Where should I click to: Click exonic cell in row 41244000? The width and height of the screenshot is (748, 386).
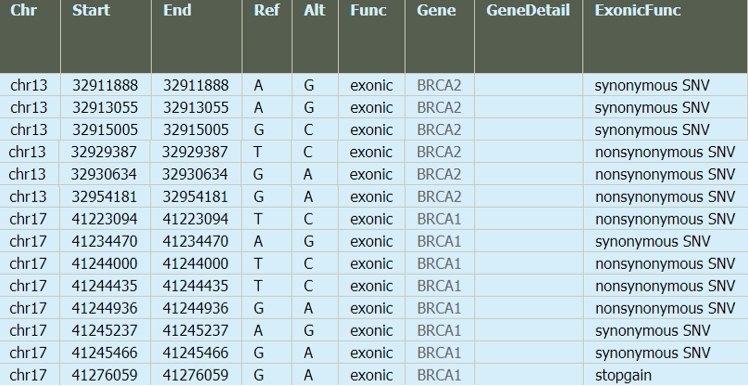pyautogui.click(x=371, y=264)
